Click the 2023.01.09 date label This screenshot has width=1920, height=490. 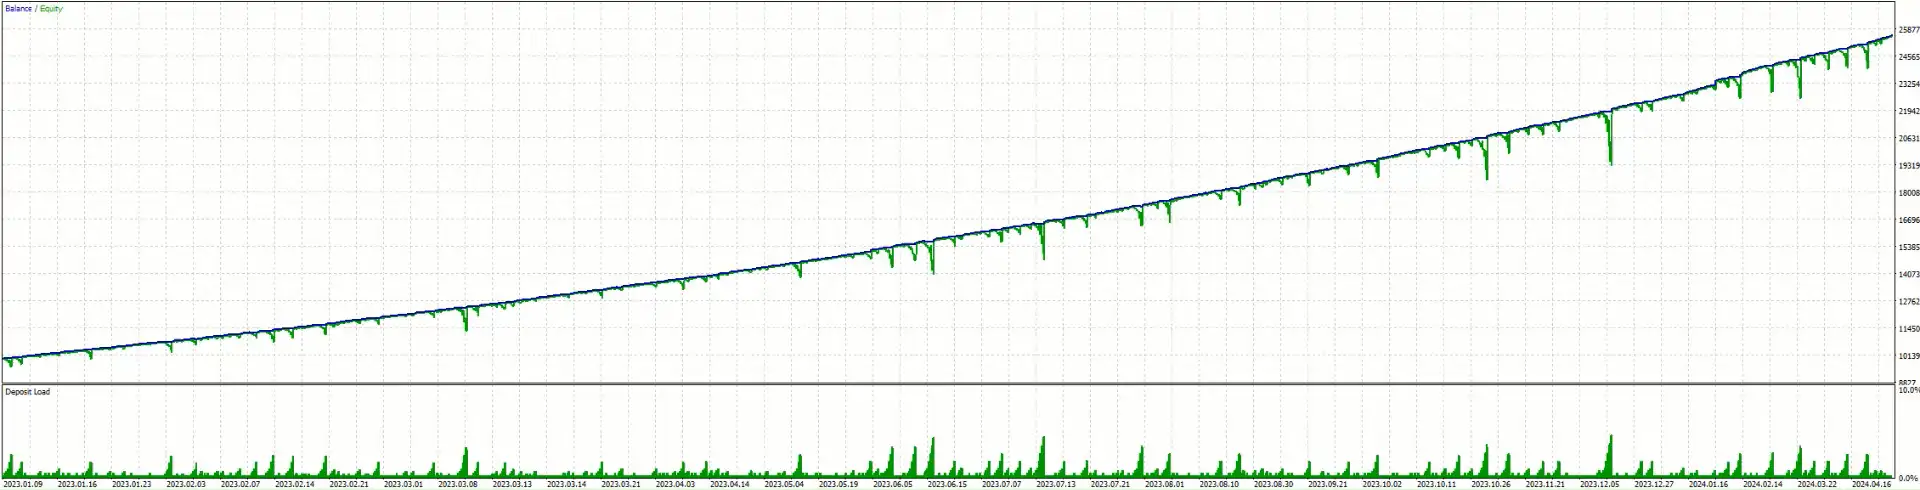click(23, 484)
